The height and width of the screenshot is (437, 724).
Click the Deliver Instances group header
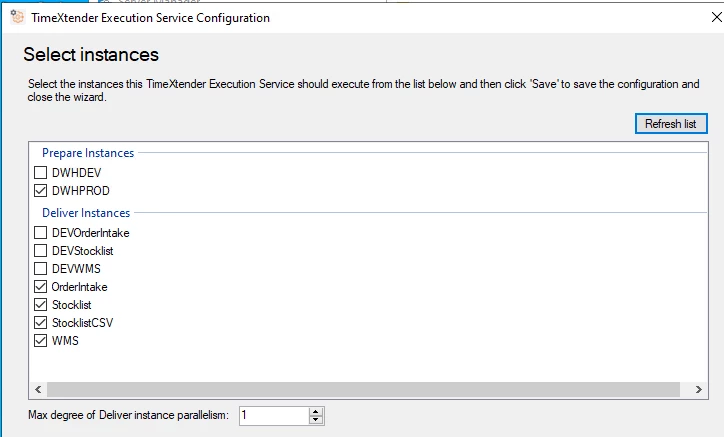point(86,213)
